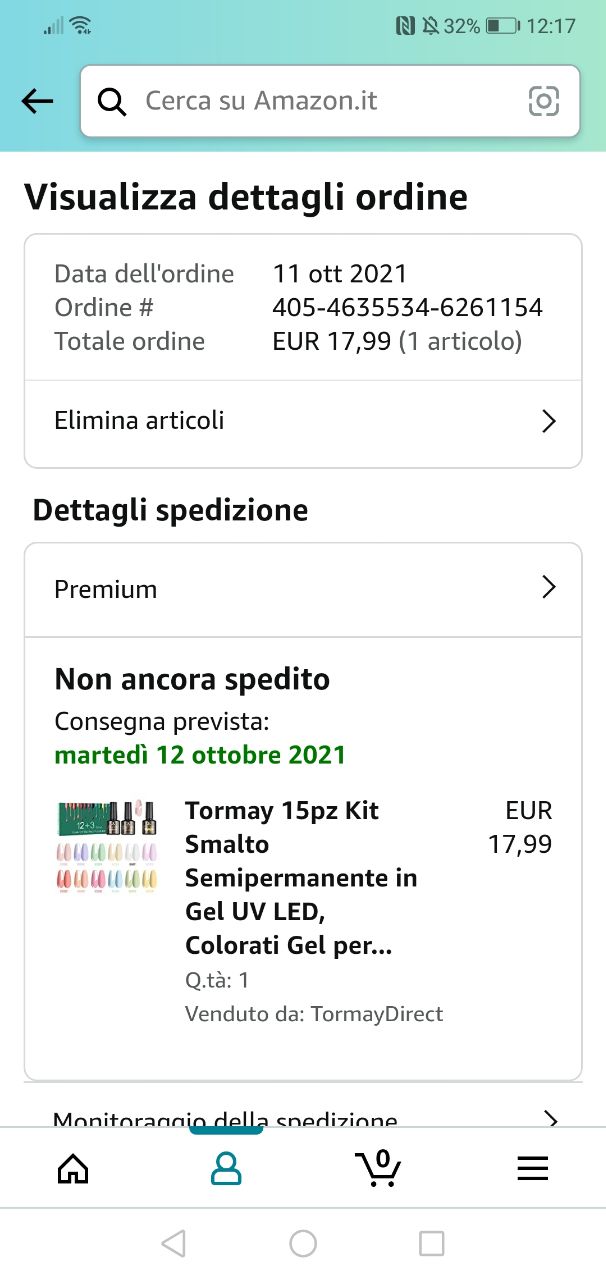Open the camera scan icon
This screenshot has width=606, height=1280.
click(543, 101)
